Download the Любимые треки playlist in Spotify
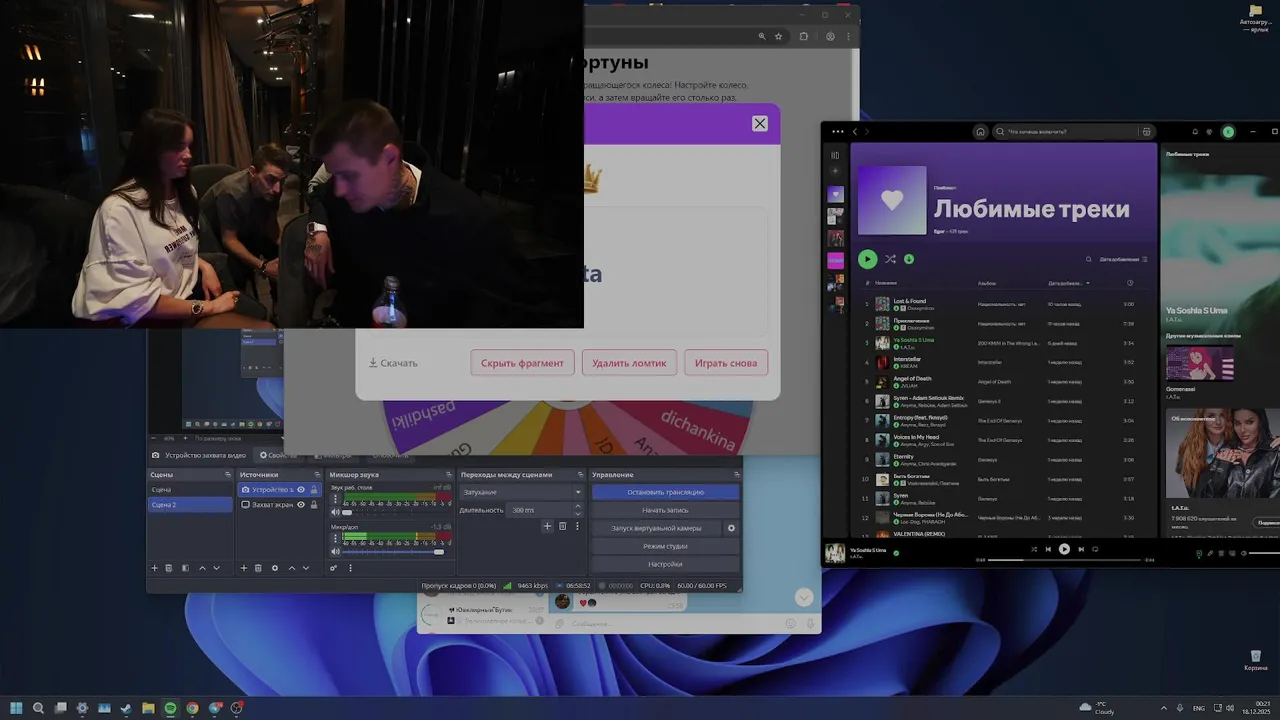This screenshot has width=1280, height=720. pos(909,259)
